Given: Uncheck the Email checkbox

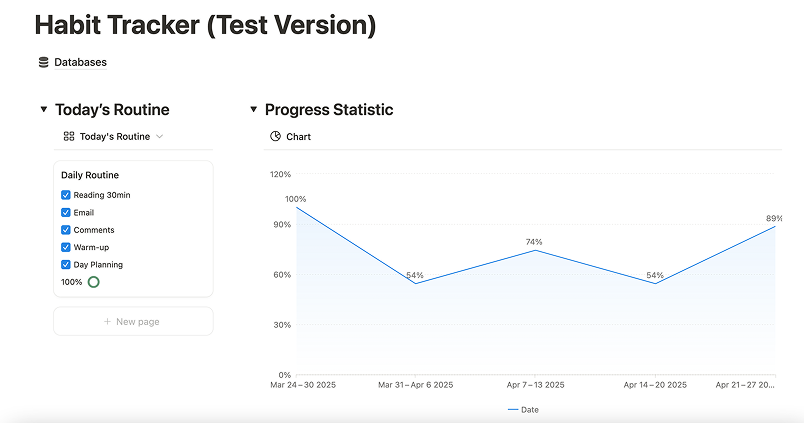Looking at the screenshot, I should pyautogui.click(x=66, y=212).
